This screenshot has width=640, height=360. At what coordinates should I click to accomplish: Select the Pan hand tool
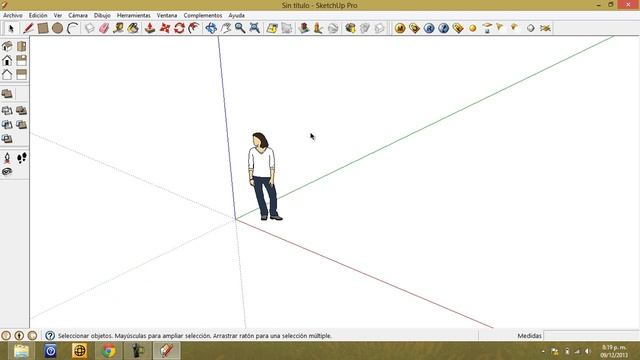(225, 28)
